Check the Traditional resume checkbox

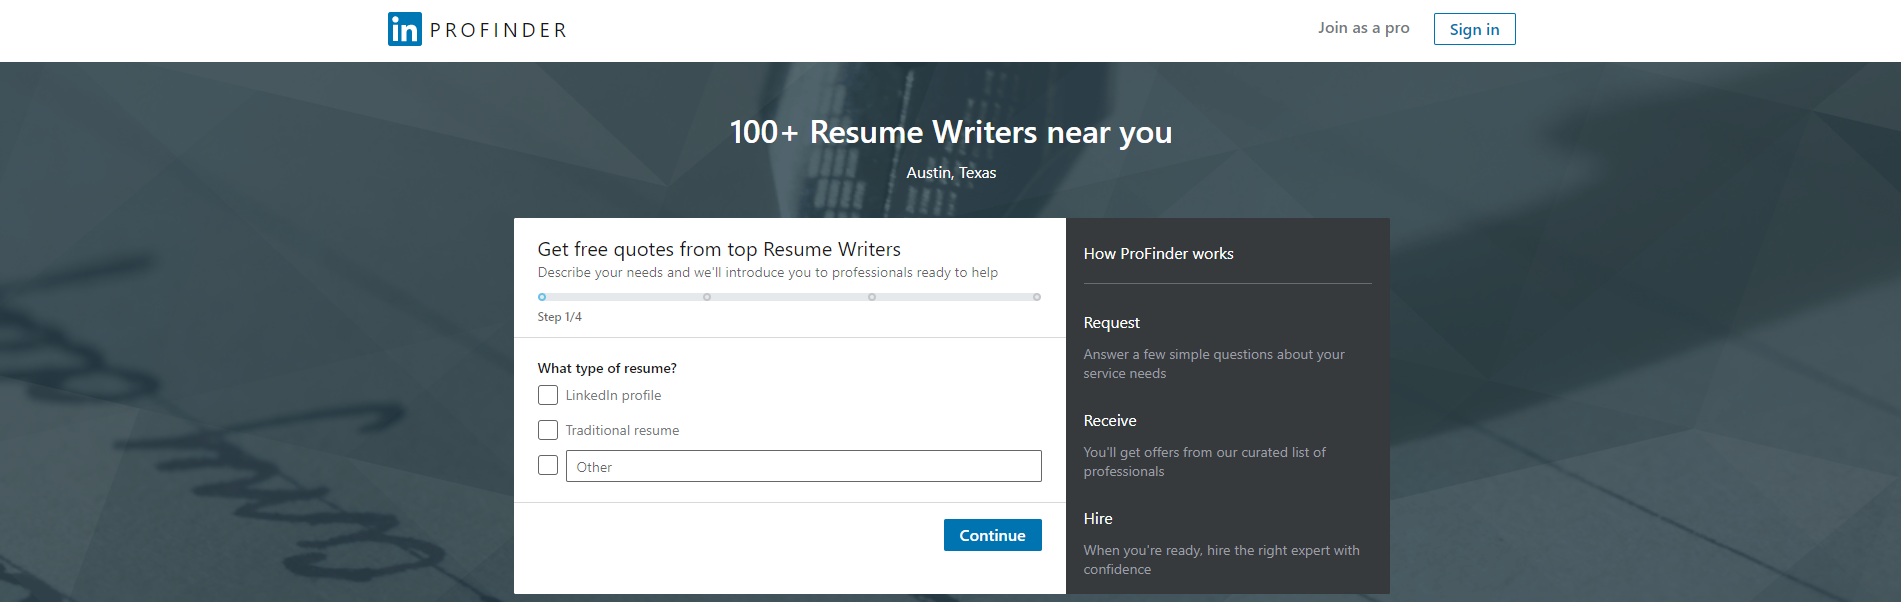(548, 430)
